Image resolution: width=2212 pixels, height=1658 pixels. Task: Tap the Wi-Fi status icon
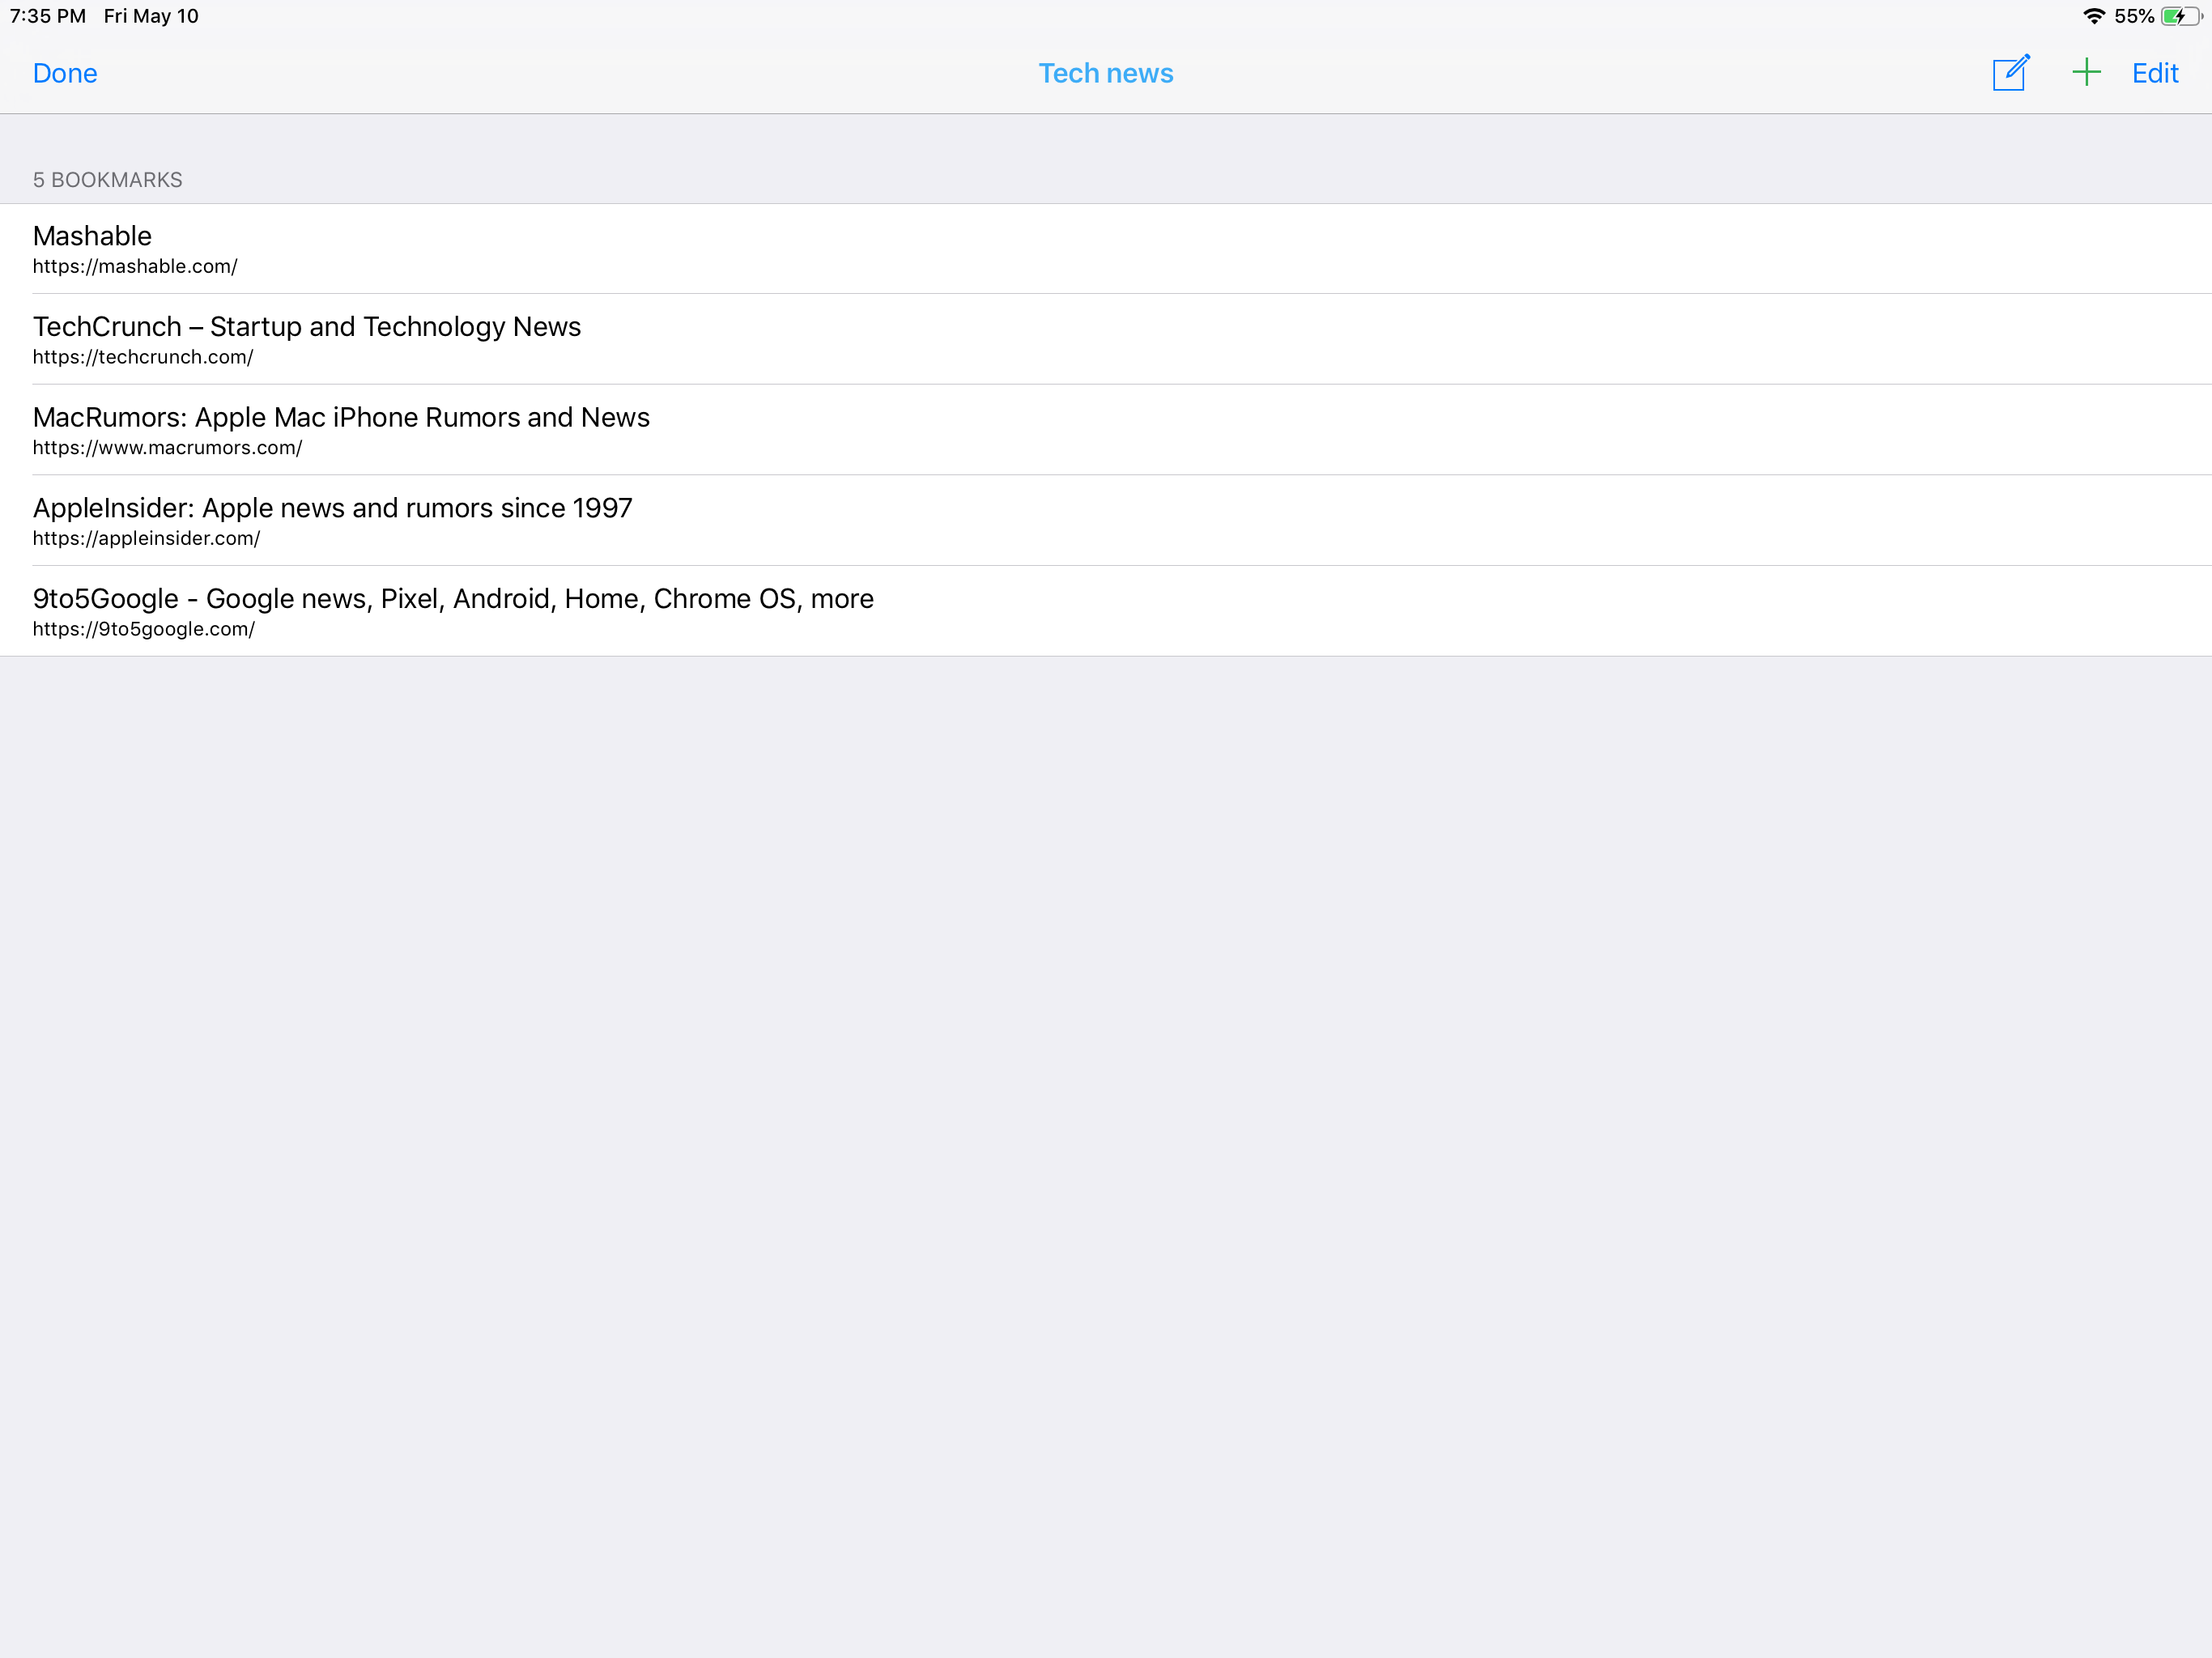point(2093,16)
